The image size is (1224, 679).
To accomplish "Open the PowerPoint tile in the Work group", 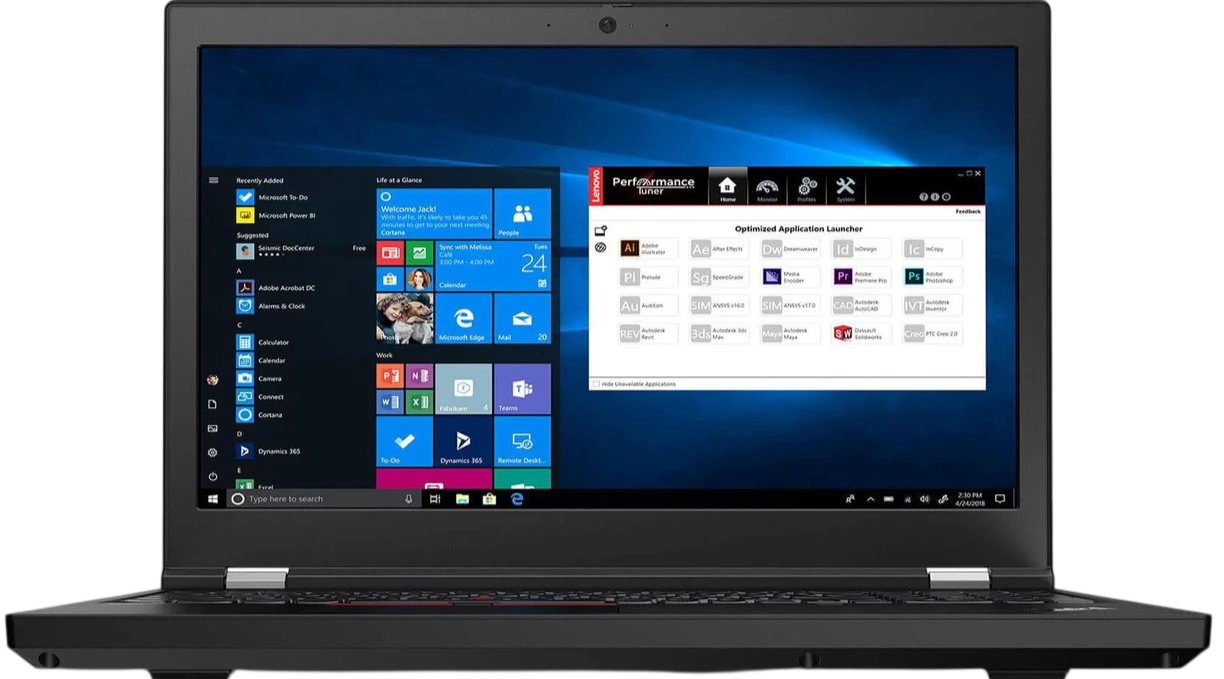I will point(390,376).
